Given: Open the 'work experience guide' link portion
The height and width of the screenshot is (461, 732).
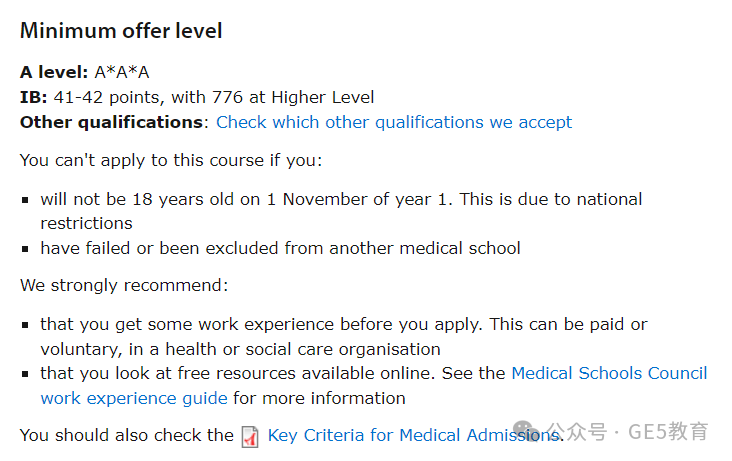Looking at the screenshot, I should coord(134,398).
